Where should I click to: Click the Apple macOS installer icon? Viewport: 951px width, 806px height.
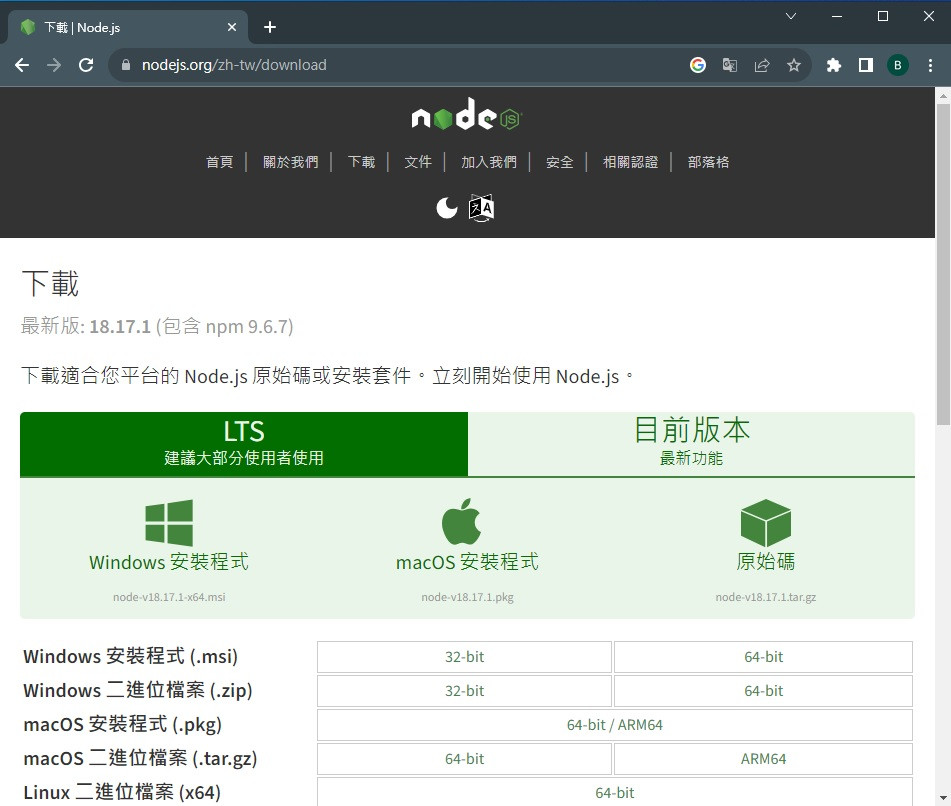462,522
